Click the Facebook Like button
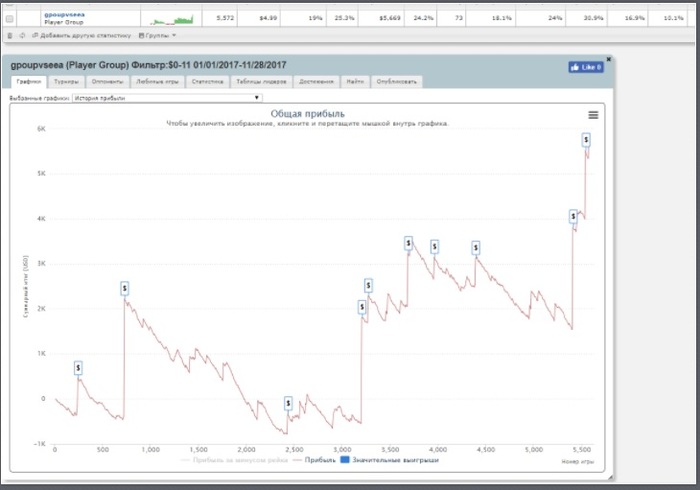The image size is (700, 490). [x=586, y=67]
